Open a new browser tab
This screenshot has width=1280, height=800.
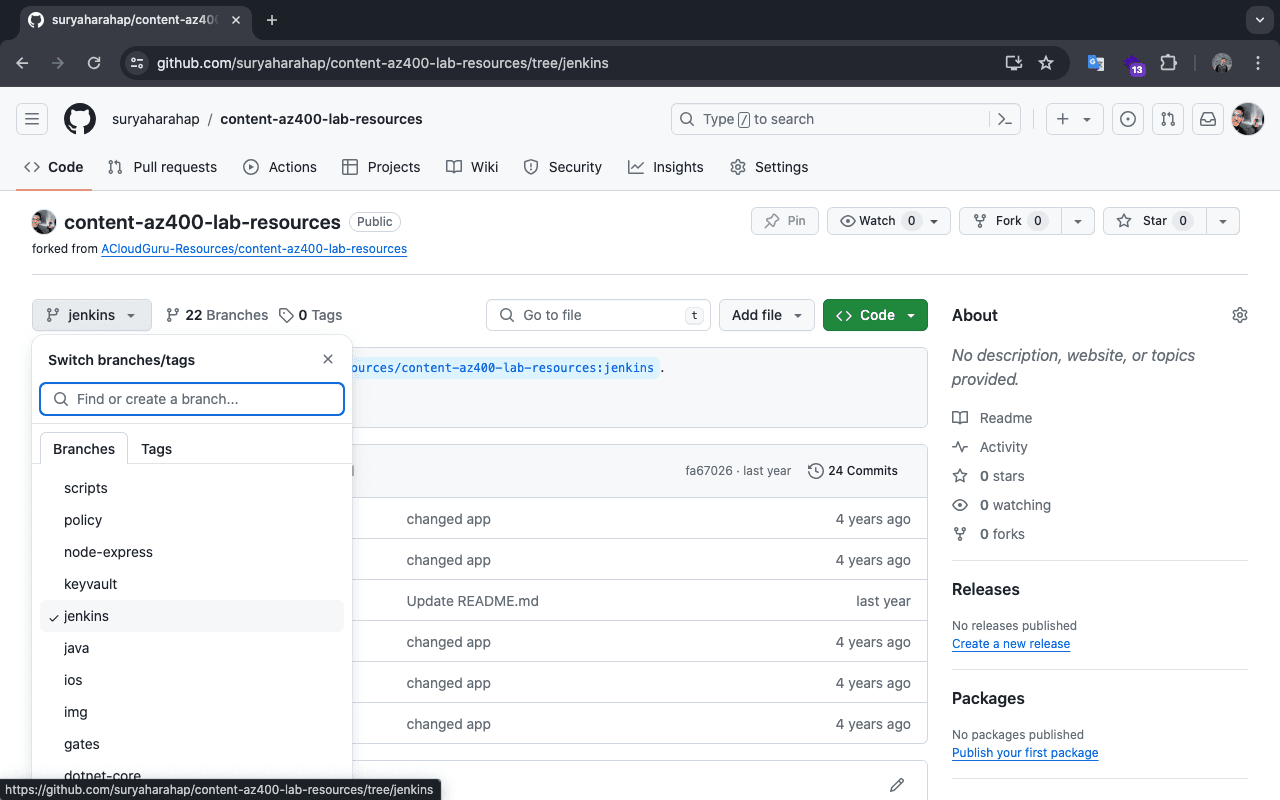pos(272,20)
